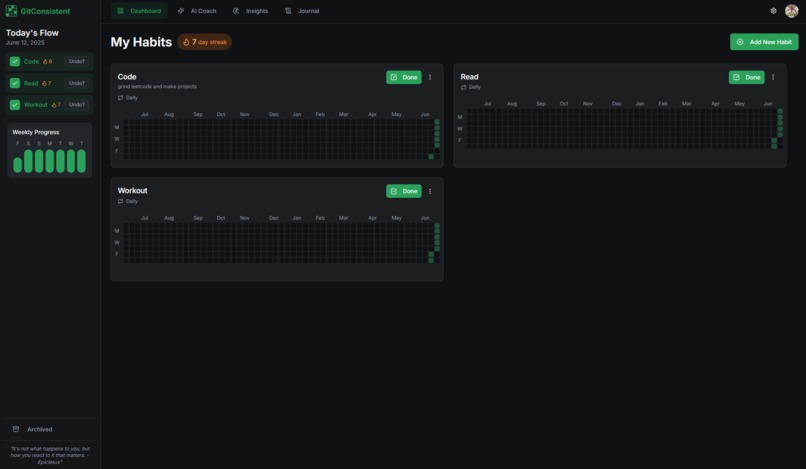The height and width of the screenshot is (469, 806).
Task: Switch to the Dashboard tab
Action: [x=139, y=11]
